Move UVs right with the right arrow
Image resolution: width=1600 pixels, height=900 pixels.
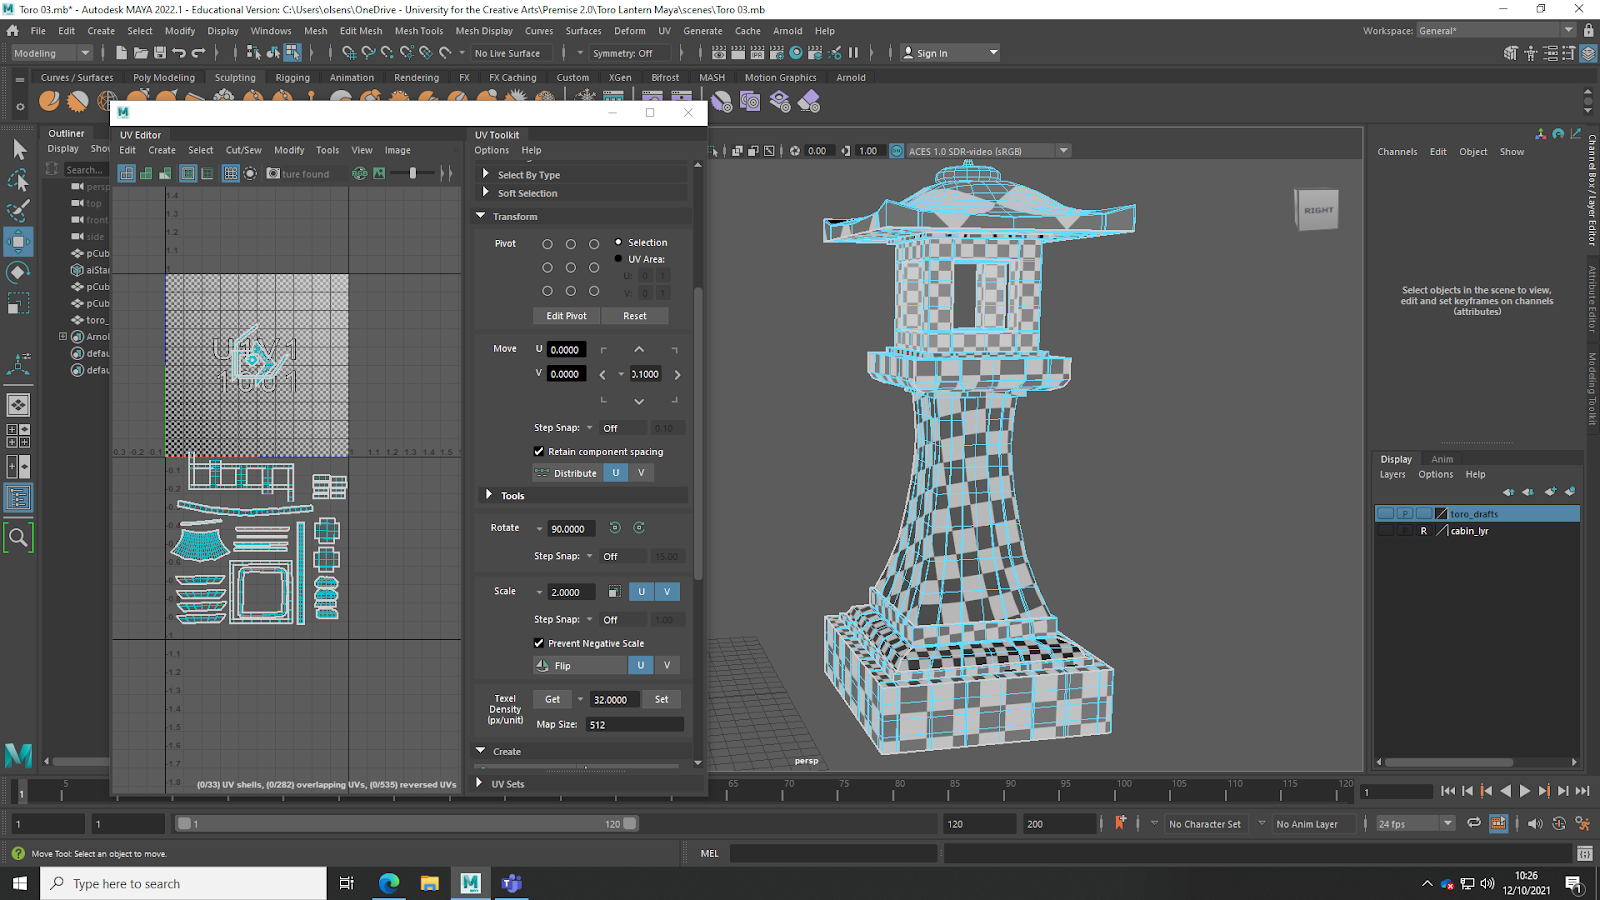click(x=677, y=375)
